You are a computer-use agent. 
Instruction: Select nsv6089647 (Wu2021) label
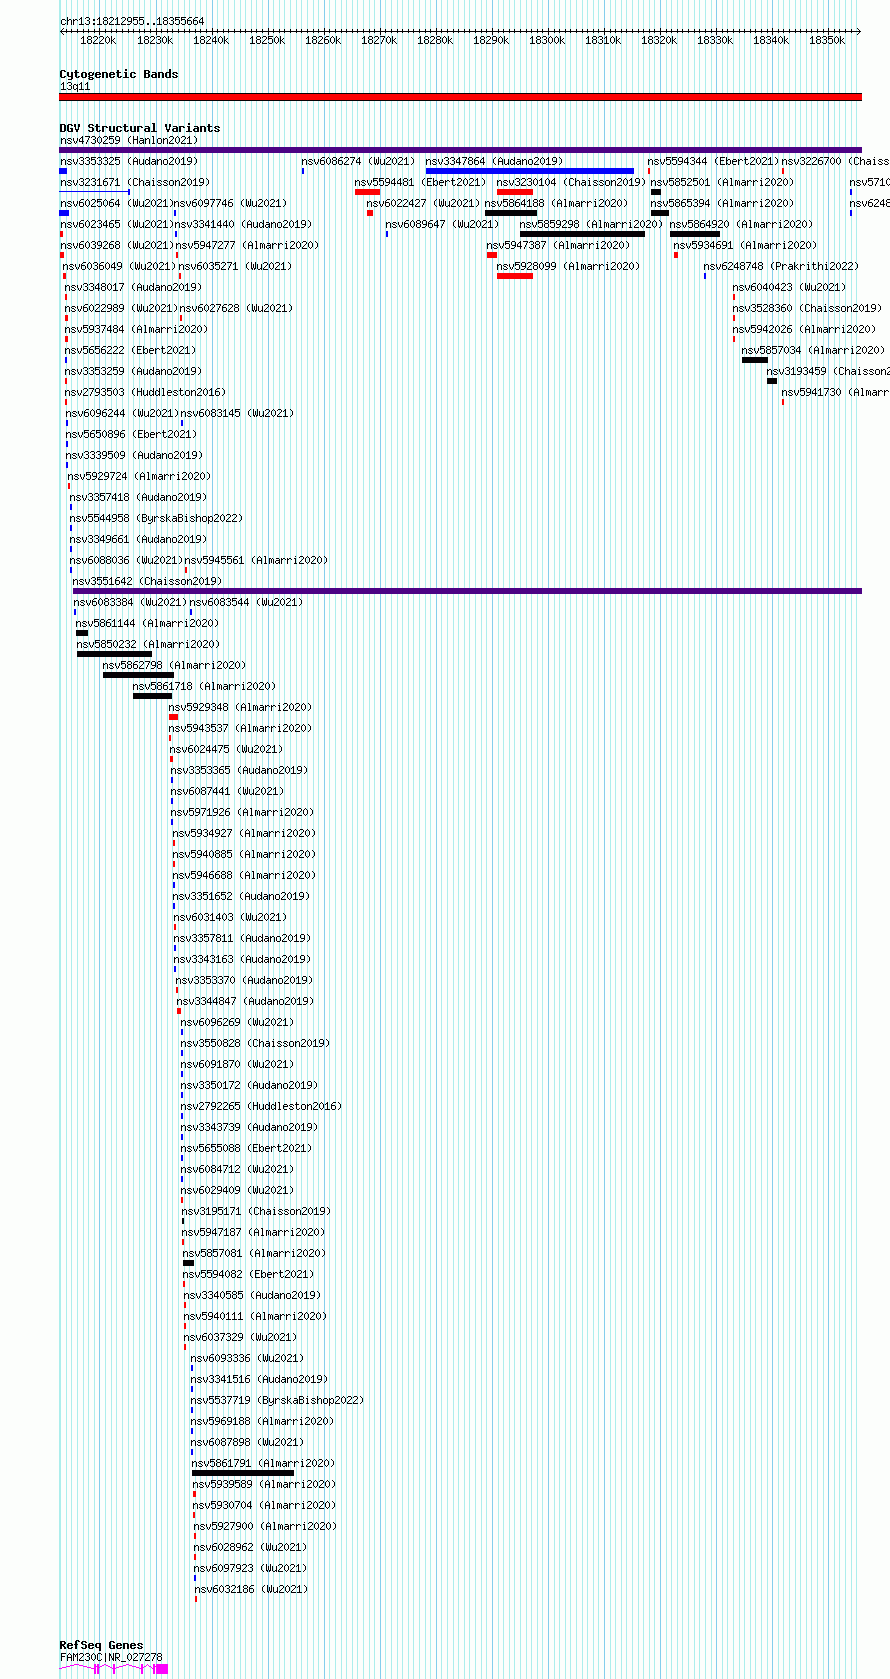pyautogui.click(x=442, y=224)
